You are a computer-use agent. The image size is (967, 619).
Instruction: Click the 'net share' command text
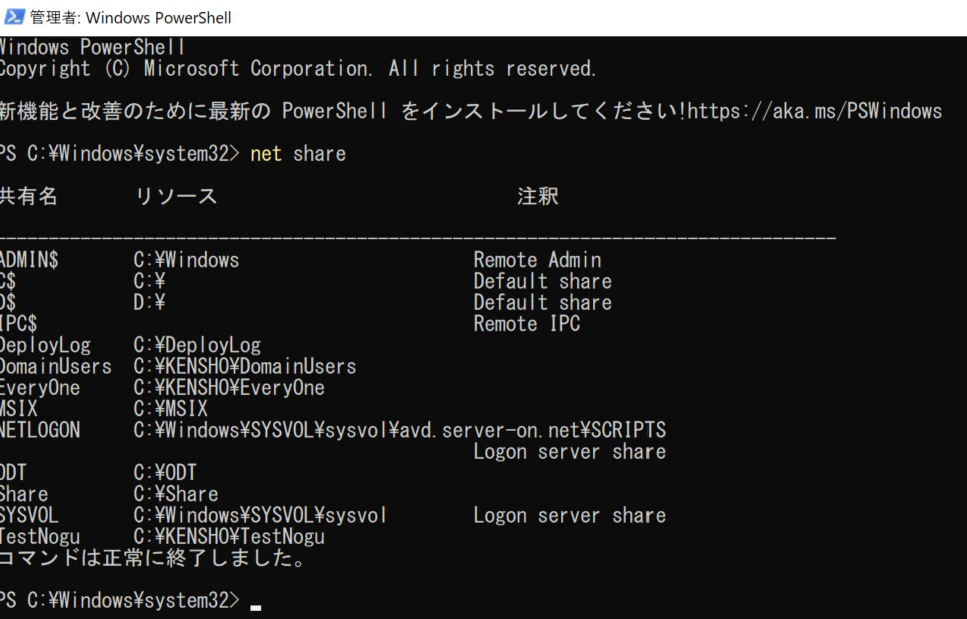point(298,154)
